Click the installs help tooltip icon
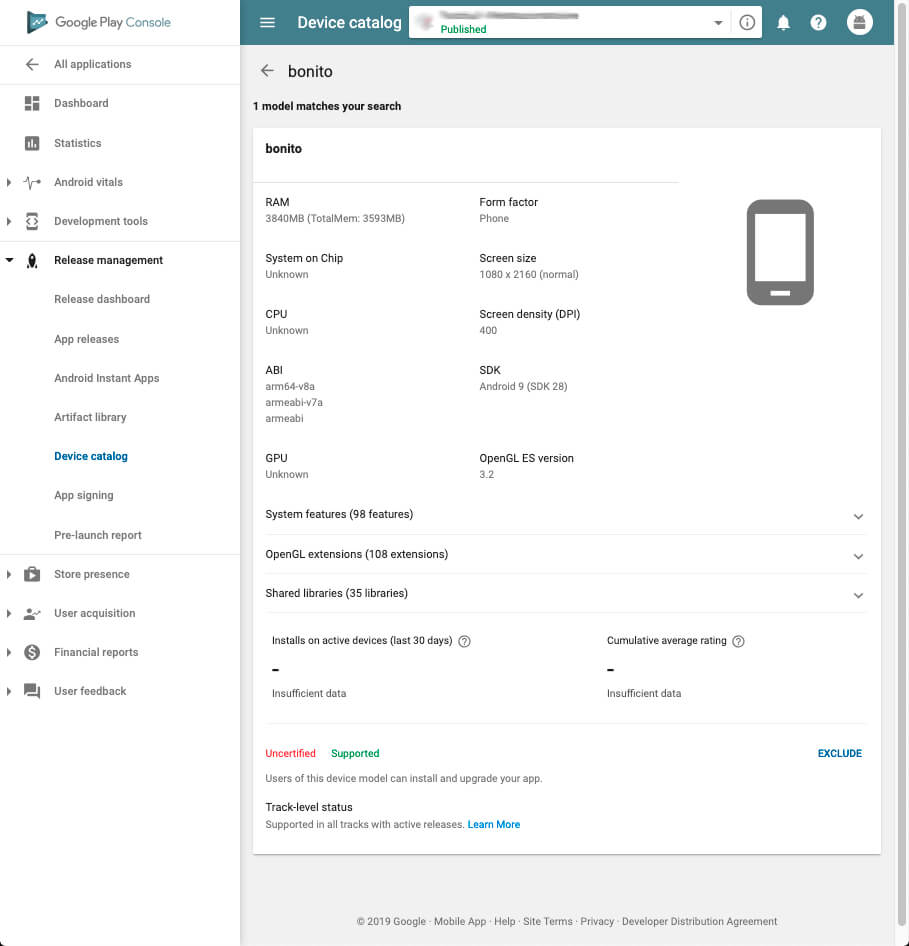This screenshot has width=909, height=946. coord(464,641)
